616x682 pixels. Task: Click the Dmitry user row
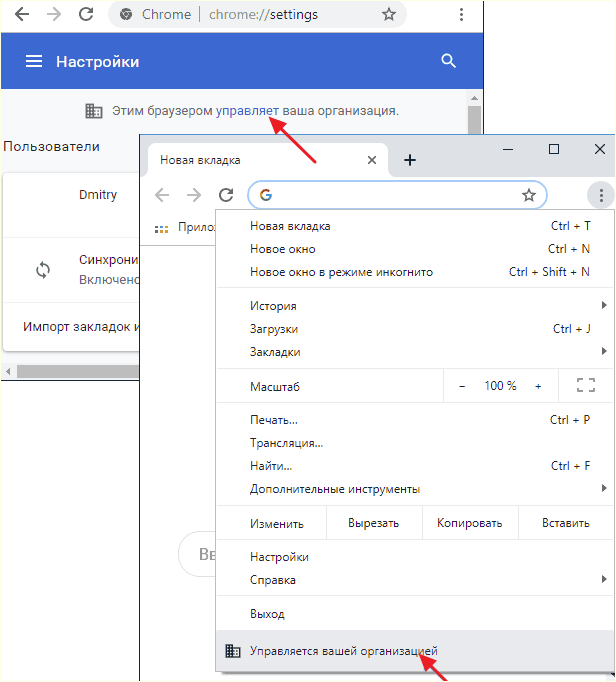click(x=71, y=205)
